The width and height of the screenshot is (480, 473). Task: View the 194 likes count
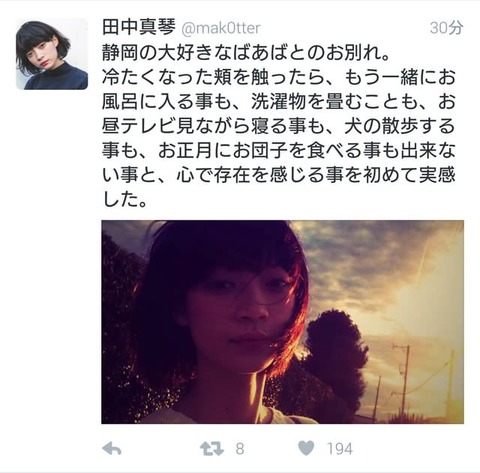click(x=340, y=449)
